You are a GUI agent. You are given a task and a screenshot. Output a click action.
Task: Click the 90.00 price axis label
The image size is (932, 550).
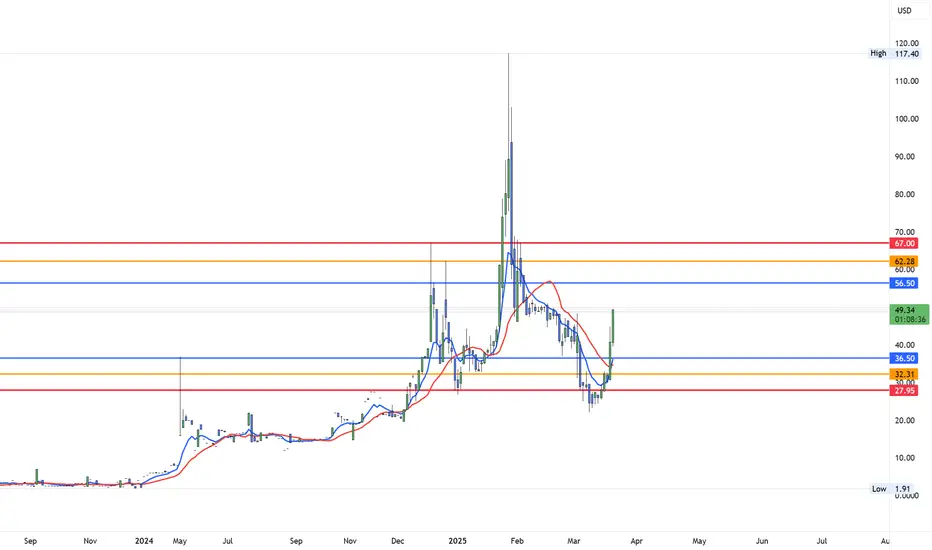[x=905, y=156]
